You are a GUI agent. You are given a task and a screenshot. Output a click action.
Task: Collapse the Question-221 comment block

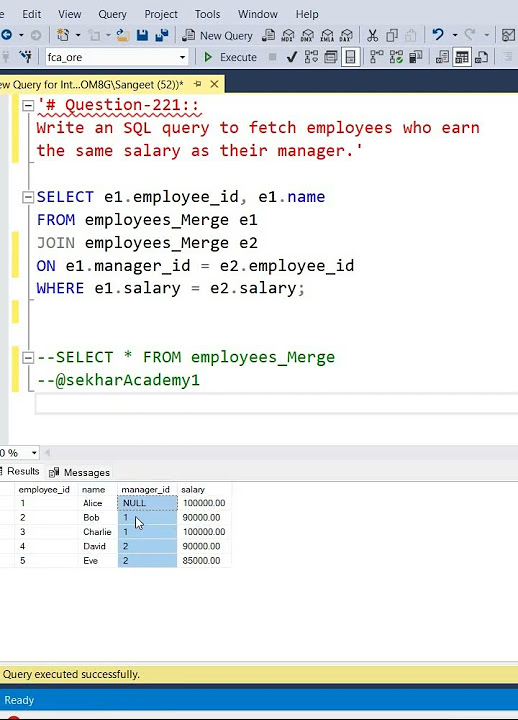28,106
